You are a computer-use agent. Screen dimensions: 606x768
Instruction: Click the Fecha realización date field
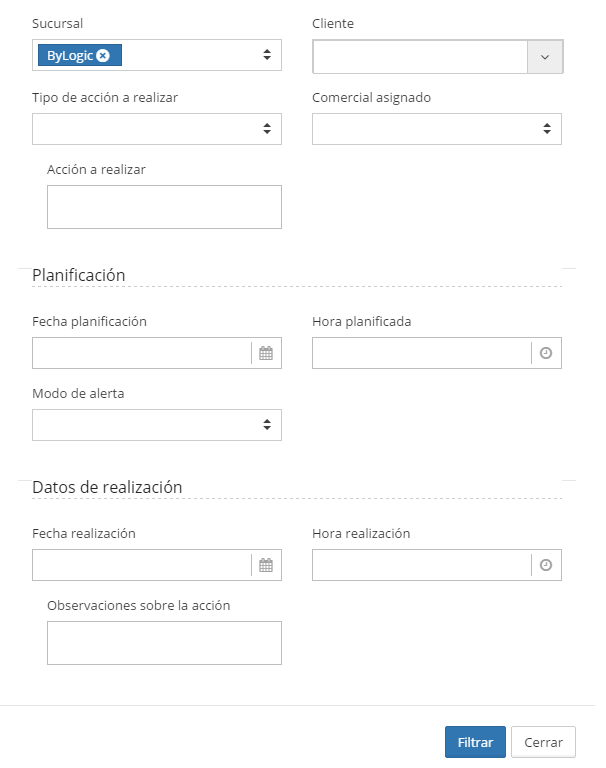pos(141,565)
